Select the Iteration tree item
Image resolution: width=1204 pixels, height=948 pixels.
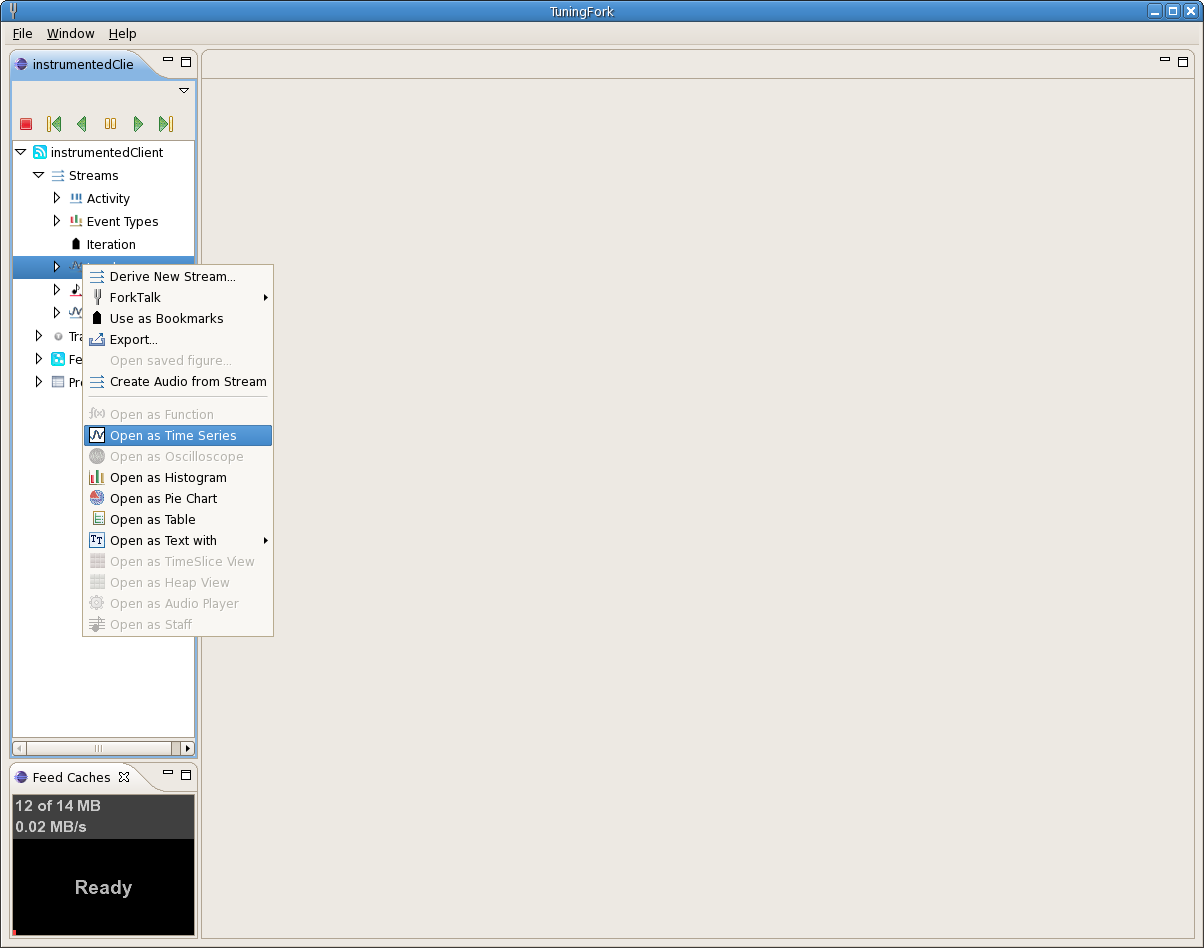coord(110,245)
